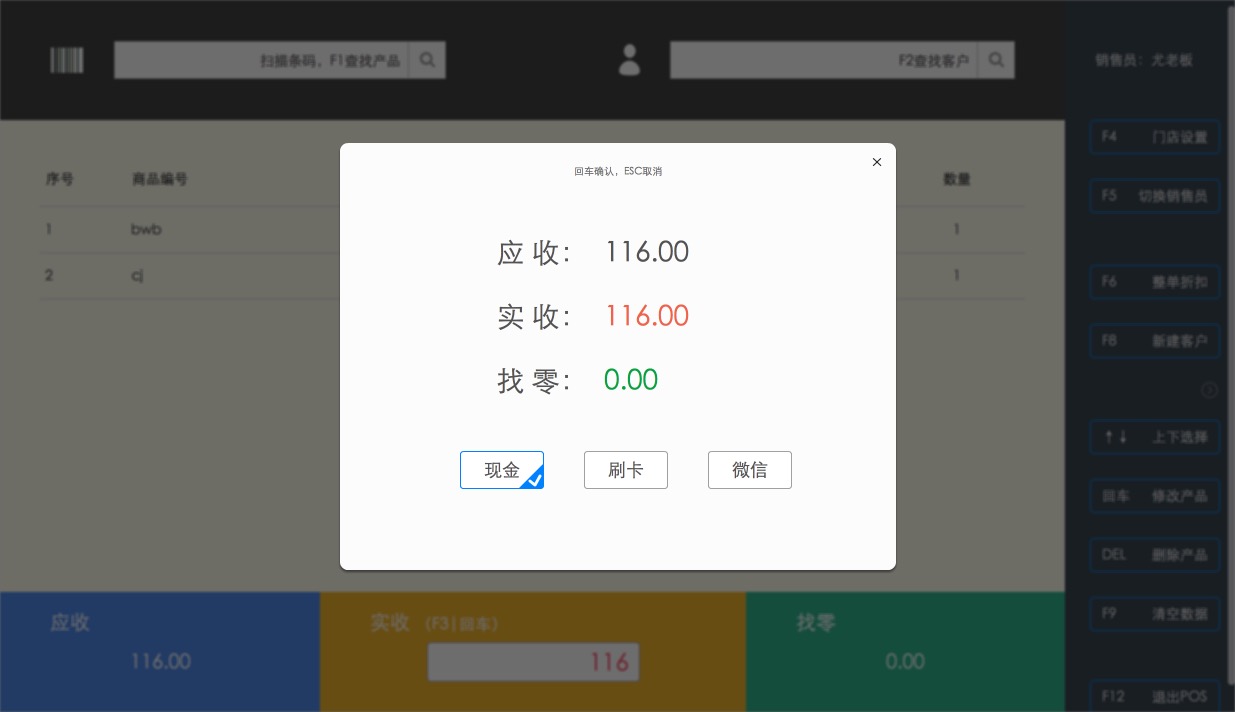Click F9 清空数据 clear data button
The image size is (1235, 712).
click(1155, 614)
